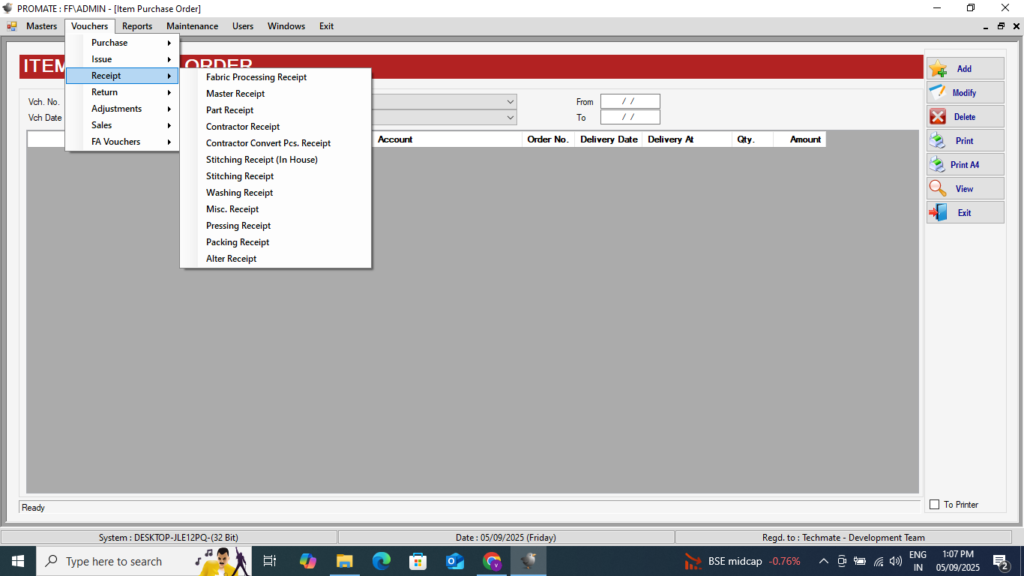Select Fabric Processing Receipt
Image resolution: width=1024 pixels, height=576 pixels.
click(256, 77)
